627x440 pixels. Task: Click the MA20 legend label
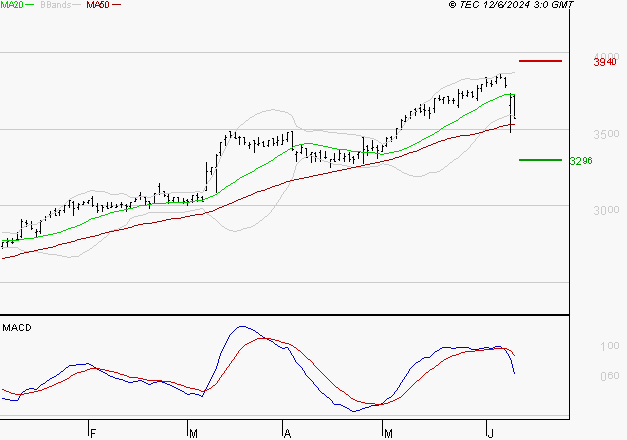coord(12,5)
